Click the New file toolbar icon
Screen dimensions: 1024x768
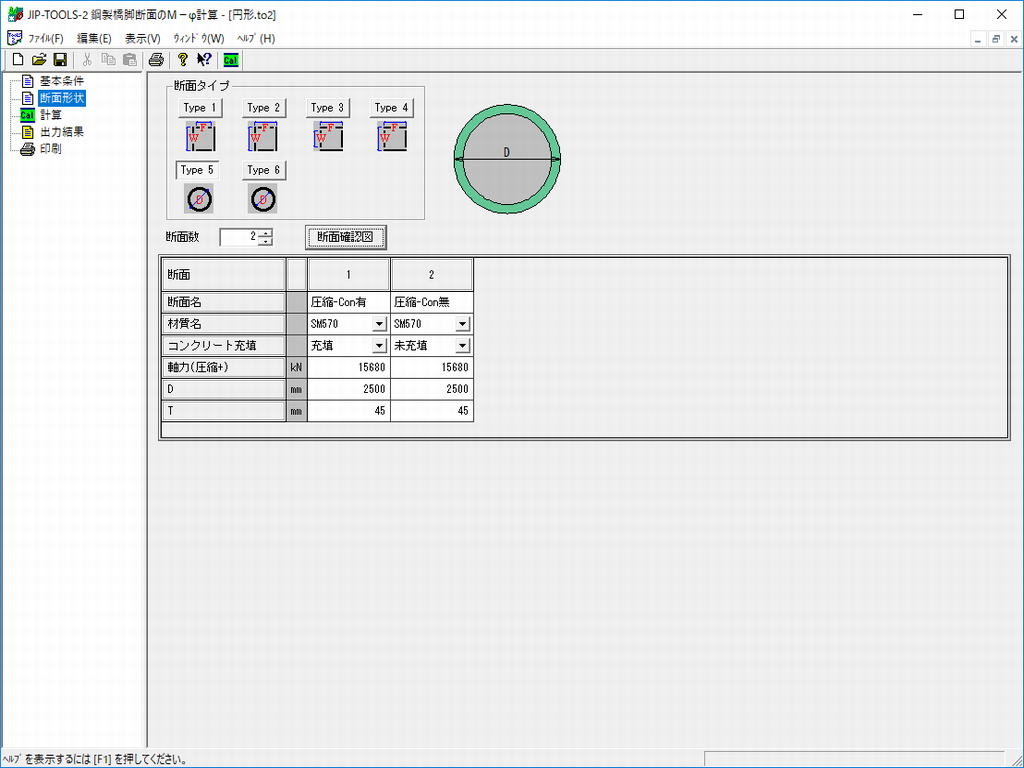pos(17,60)
